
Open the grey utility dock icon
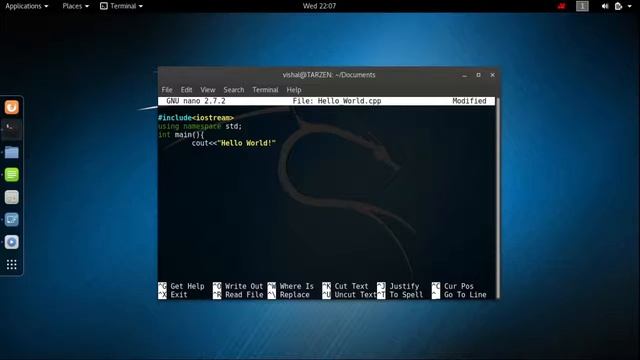(11, 197)
